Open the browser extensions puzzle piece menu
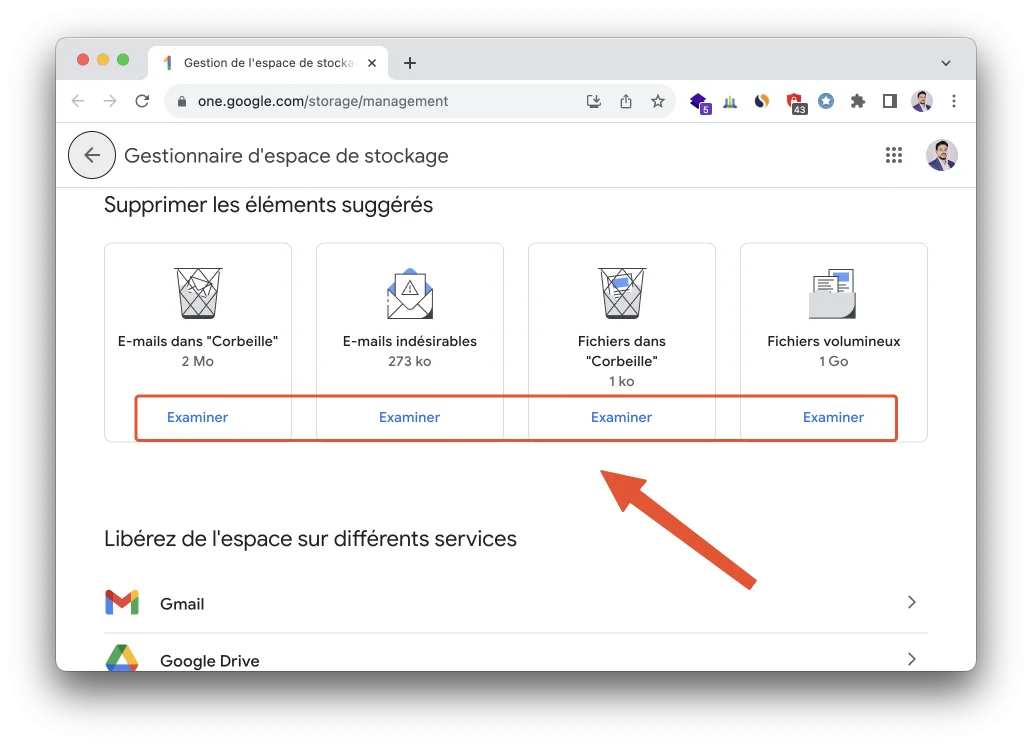 click(858, 101)
